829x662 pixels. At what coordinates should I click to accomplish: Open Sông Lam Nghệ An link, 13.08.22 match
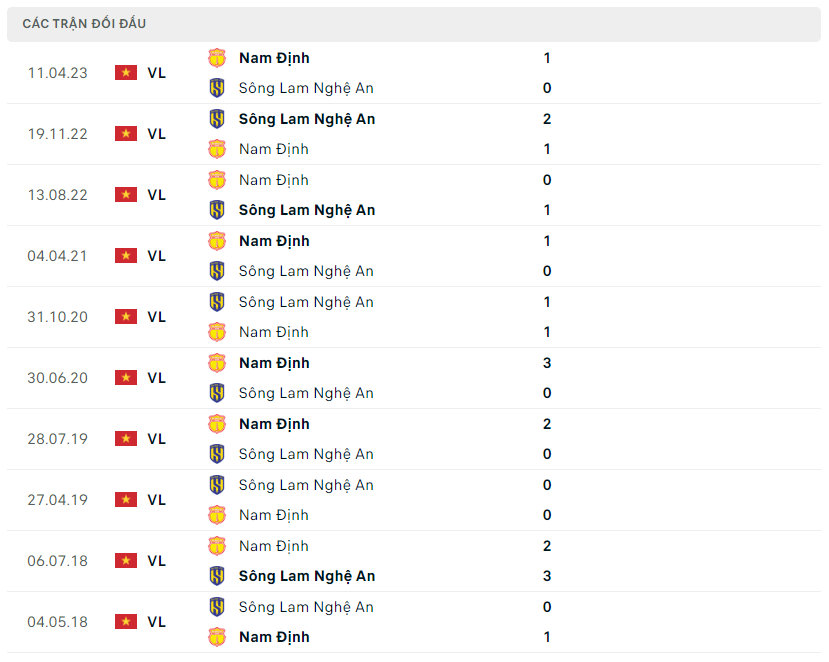tap(307, 210)
